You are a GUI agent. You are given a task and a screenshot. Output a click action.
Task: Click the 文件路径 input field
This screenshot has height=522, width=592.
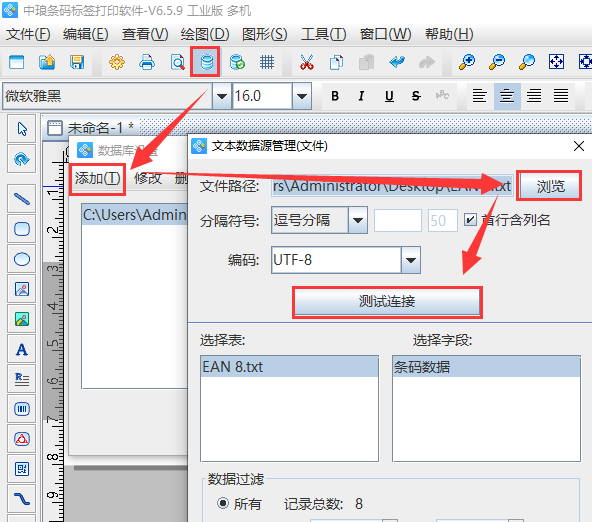392,186
